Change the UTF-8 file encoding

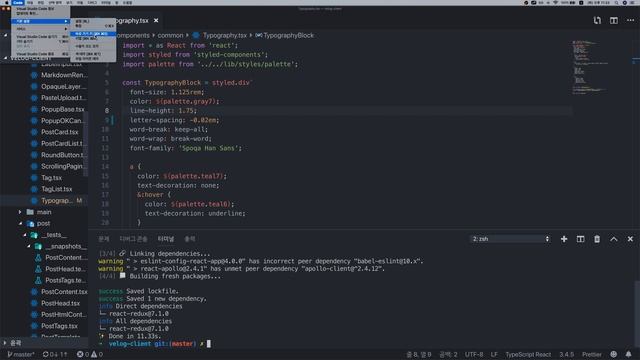[474, 354]
